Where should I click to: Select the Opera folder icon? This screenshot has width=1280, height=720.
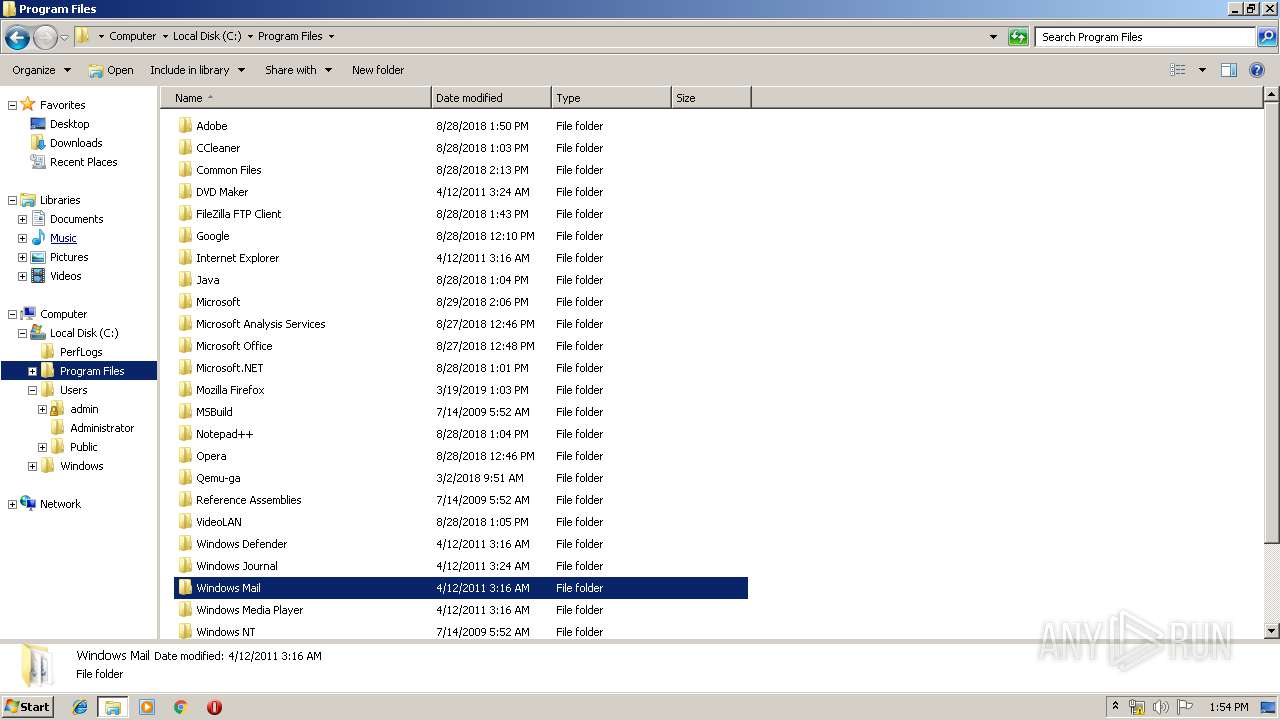[185, 456]
